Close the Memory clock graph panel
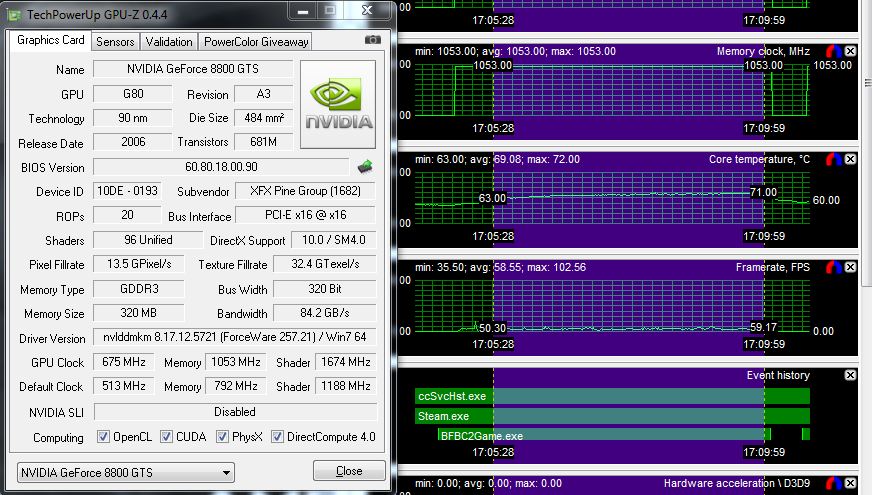 tap(850, 51)
